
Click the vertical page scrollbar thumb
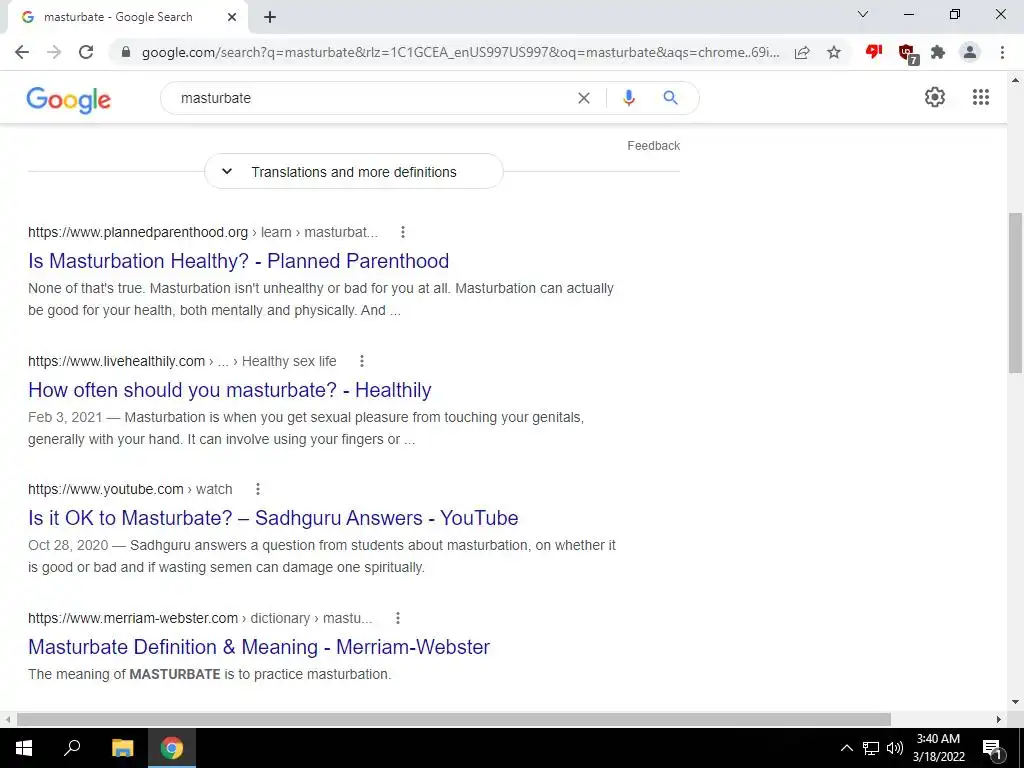tap(1015, 293)
